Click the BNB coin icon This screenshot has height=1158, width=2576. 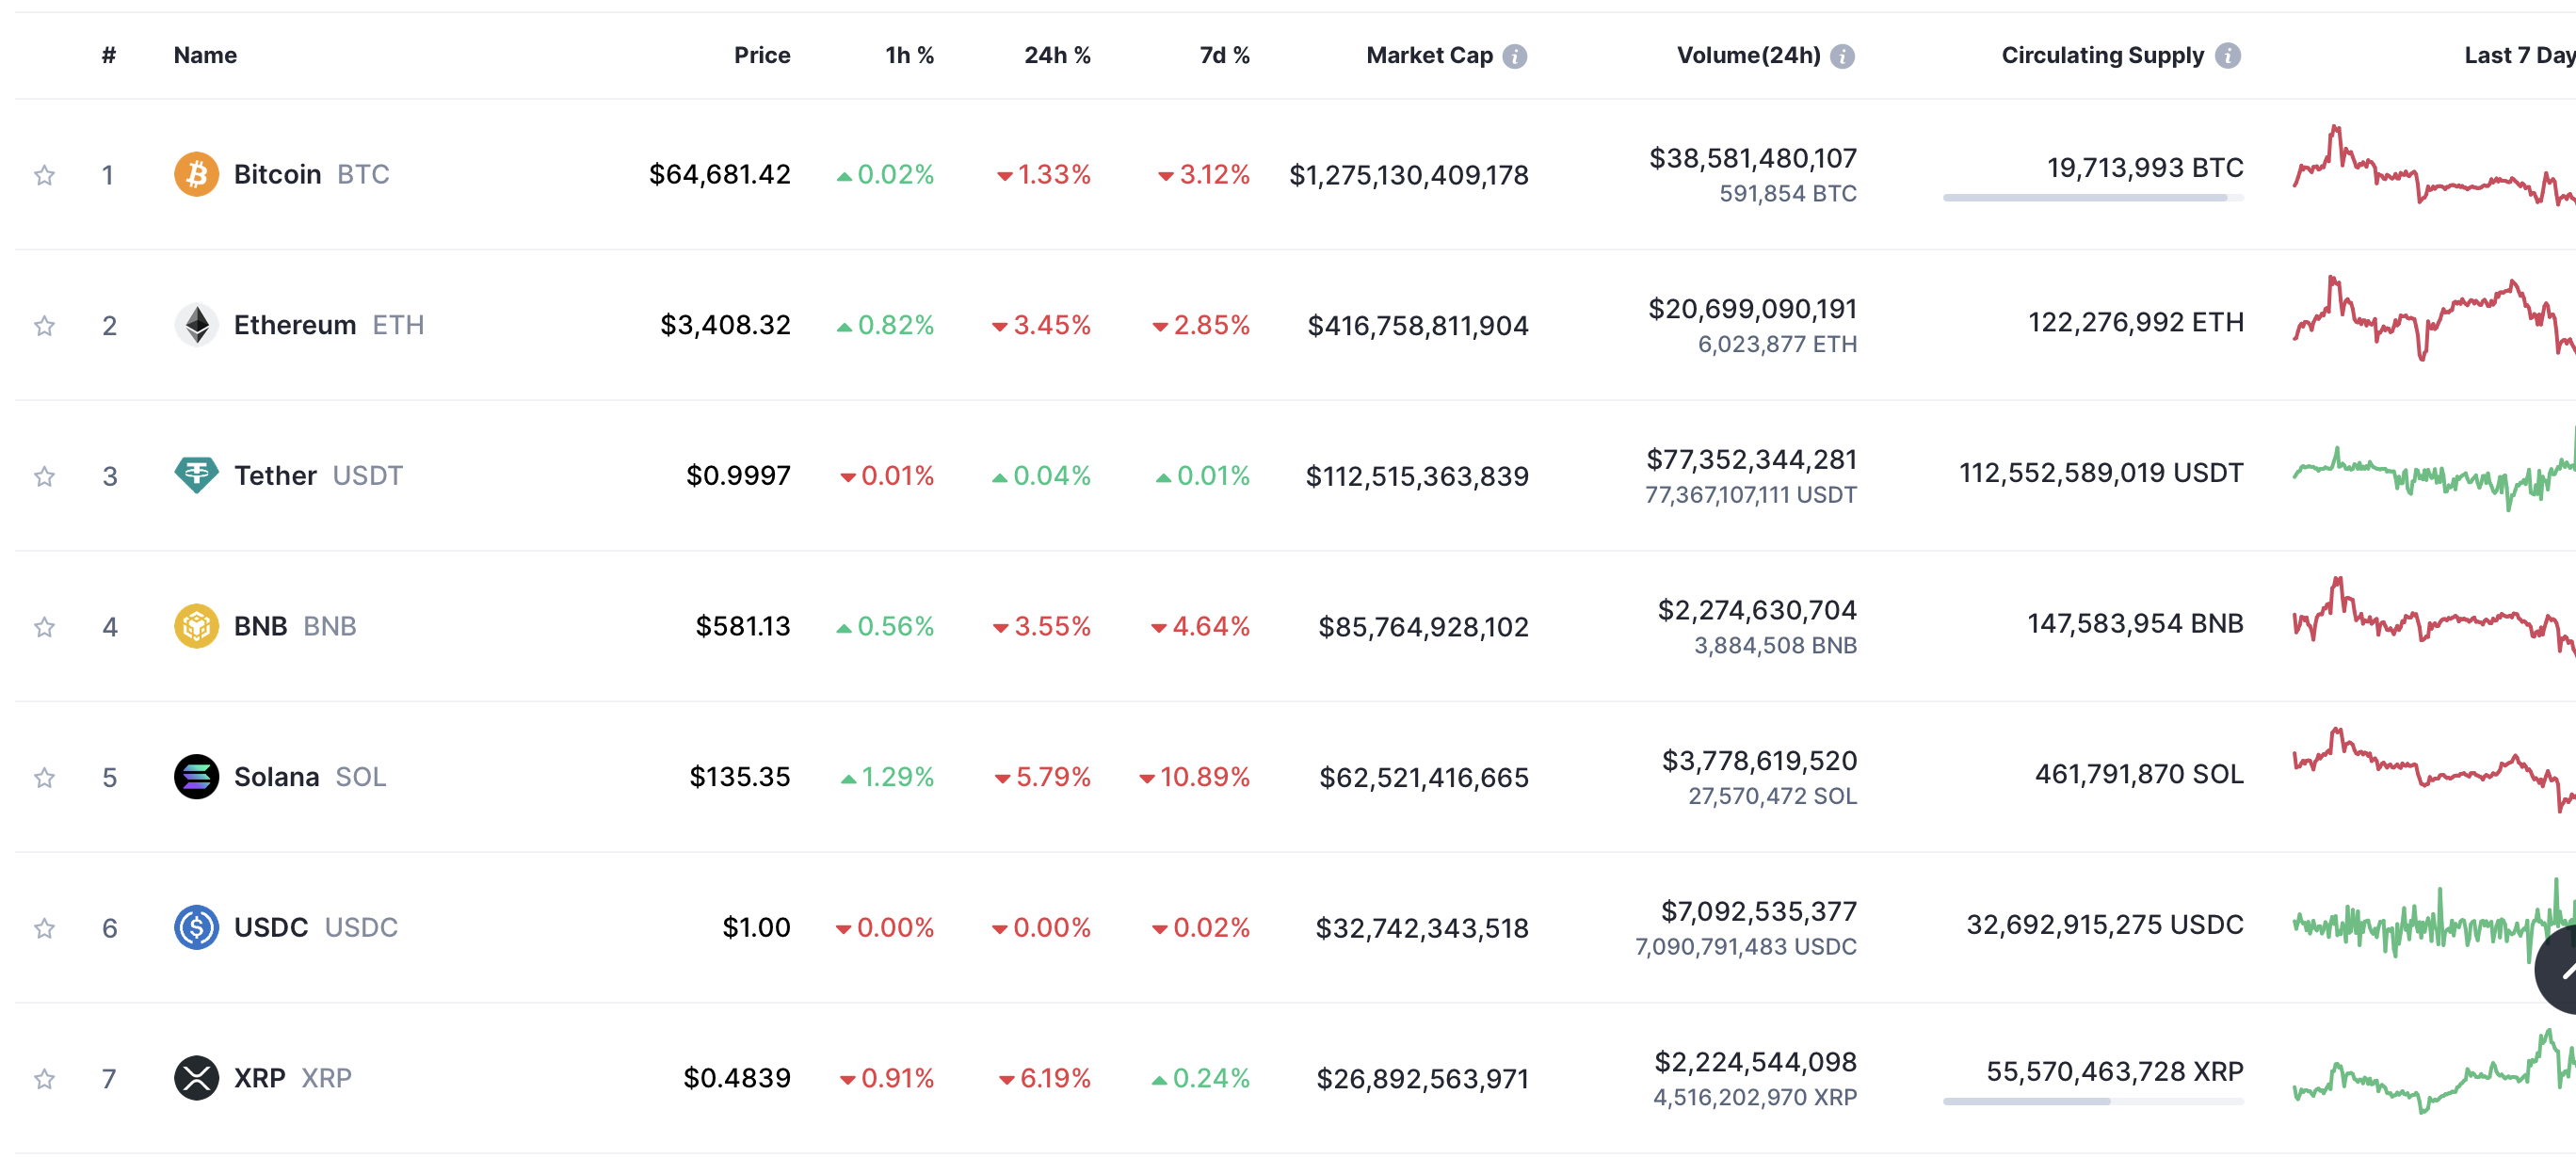click(196, 626)
